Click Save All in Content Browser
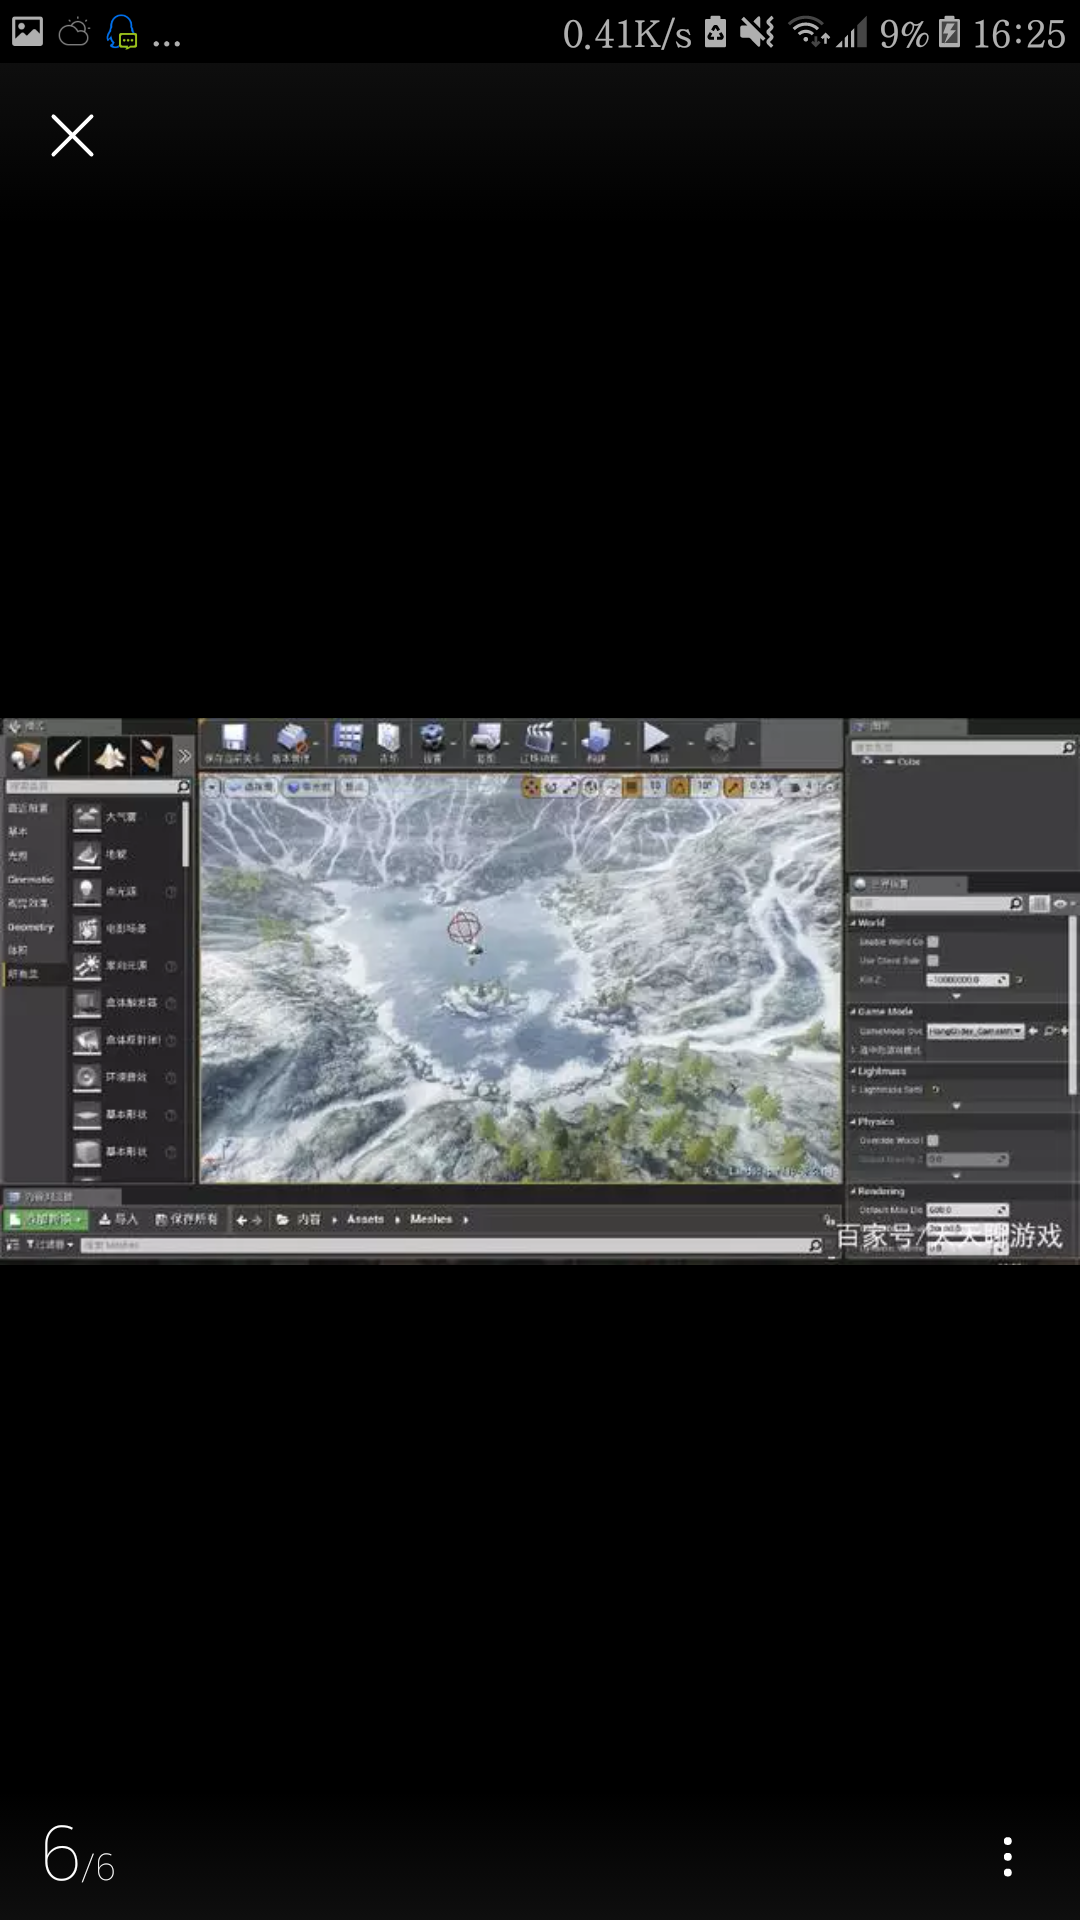This screenshot has height=1920, width=1080. click(187, 1219)
